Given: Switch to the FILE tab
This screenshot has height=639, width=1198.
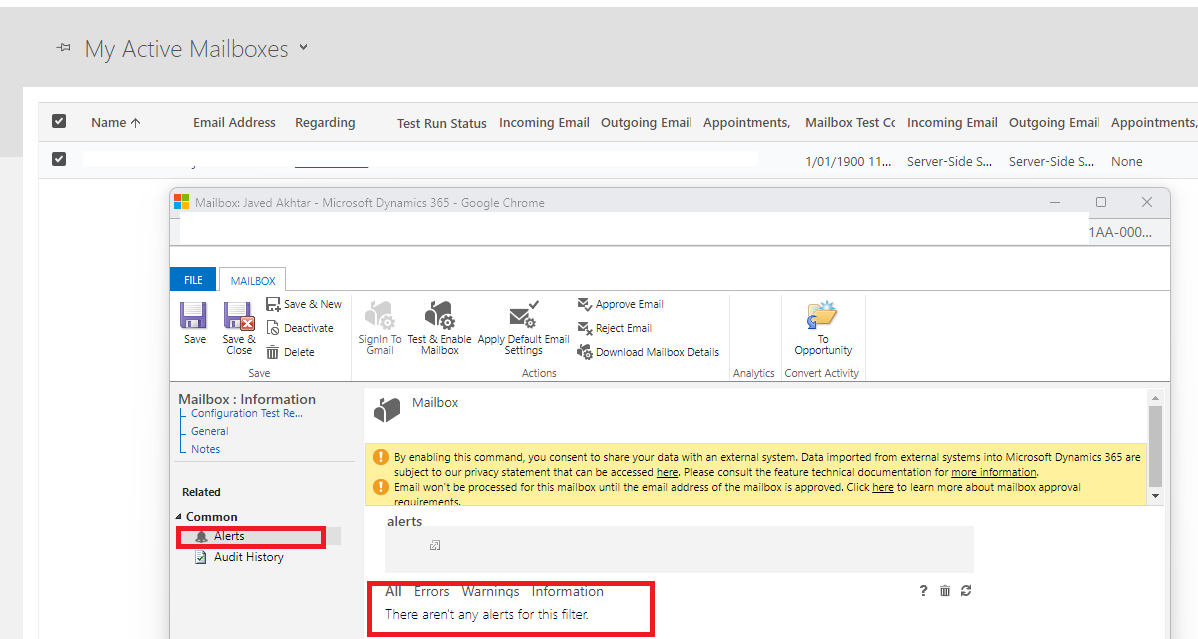Looking at the screenshot, I should [192, 279].
